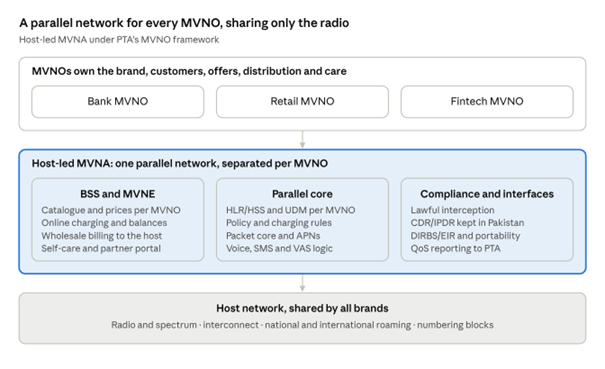Click 'CDR/IPDR kept in Pakistan' line
The image size is (605, 369).
click(467, 223)
